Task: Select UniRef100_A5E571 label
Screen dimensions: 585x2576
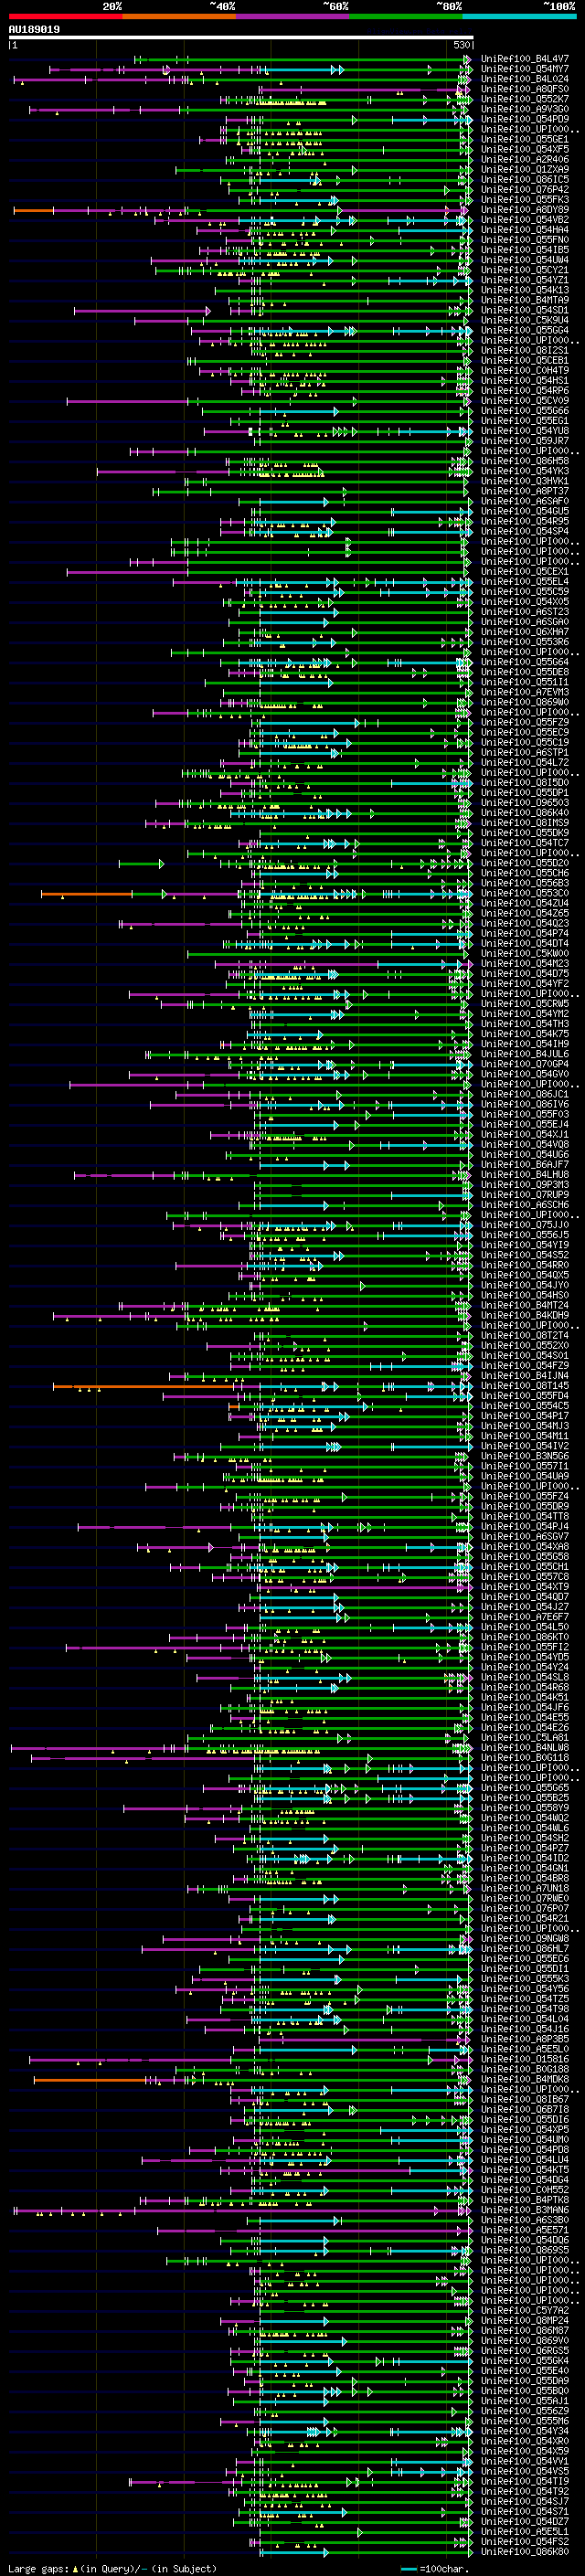Action: click(525, 2230)
